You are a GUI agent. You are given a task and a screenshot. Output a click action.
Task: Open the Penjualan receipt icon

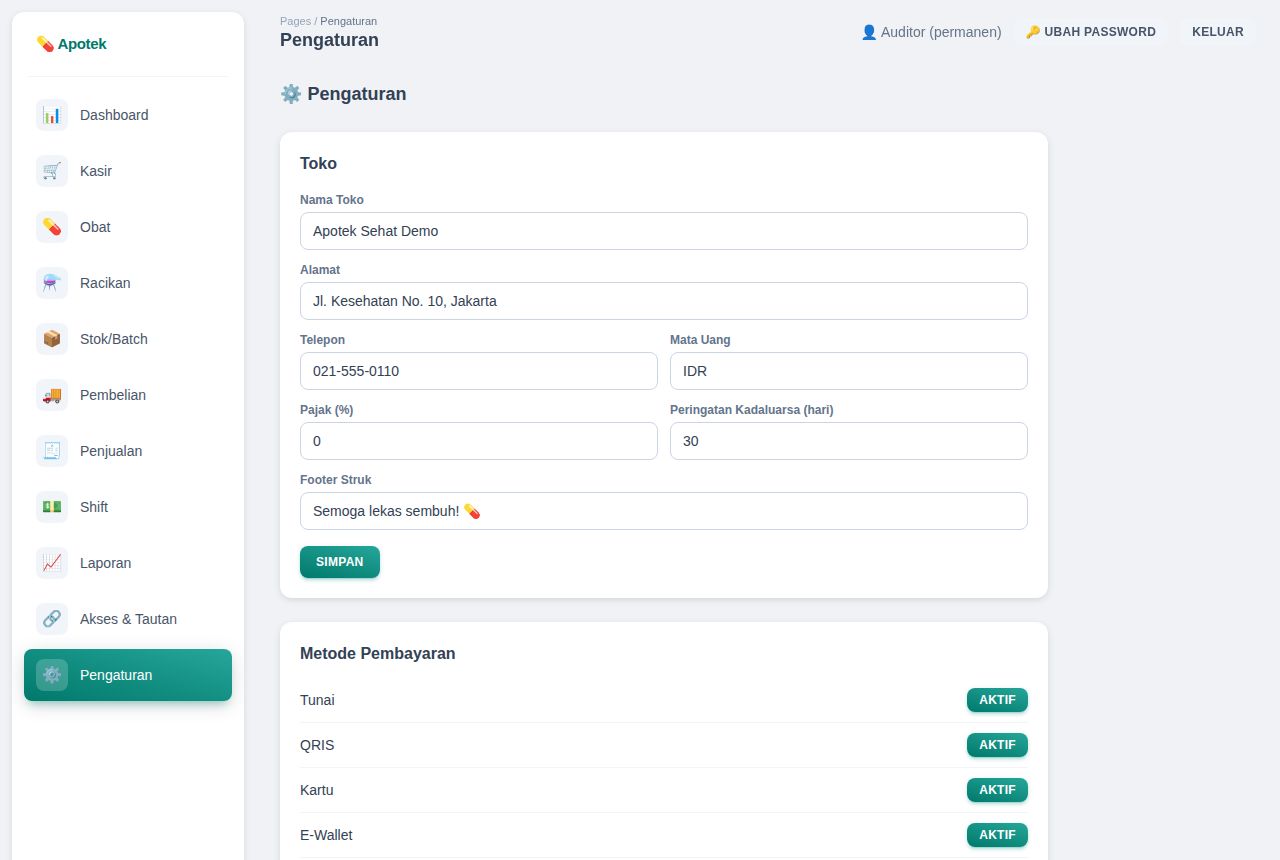pyautogui.click(x=52, y=451)
